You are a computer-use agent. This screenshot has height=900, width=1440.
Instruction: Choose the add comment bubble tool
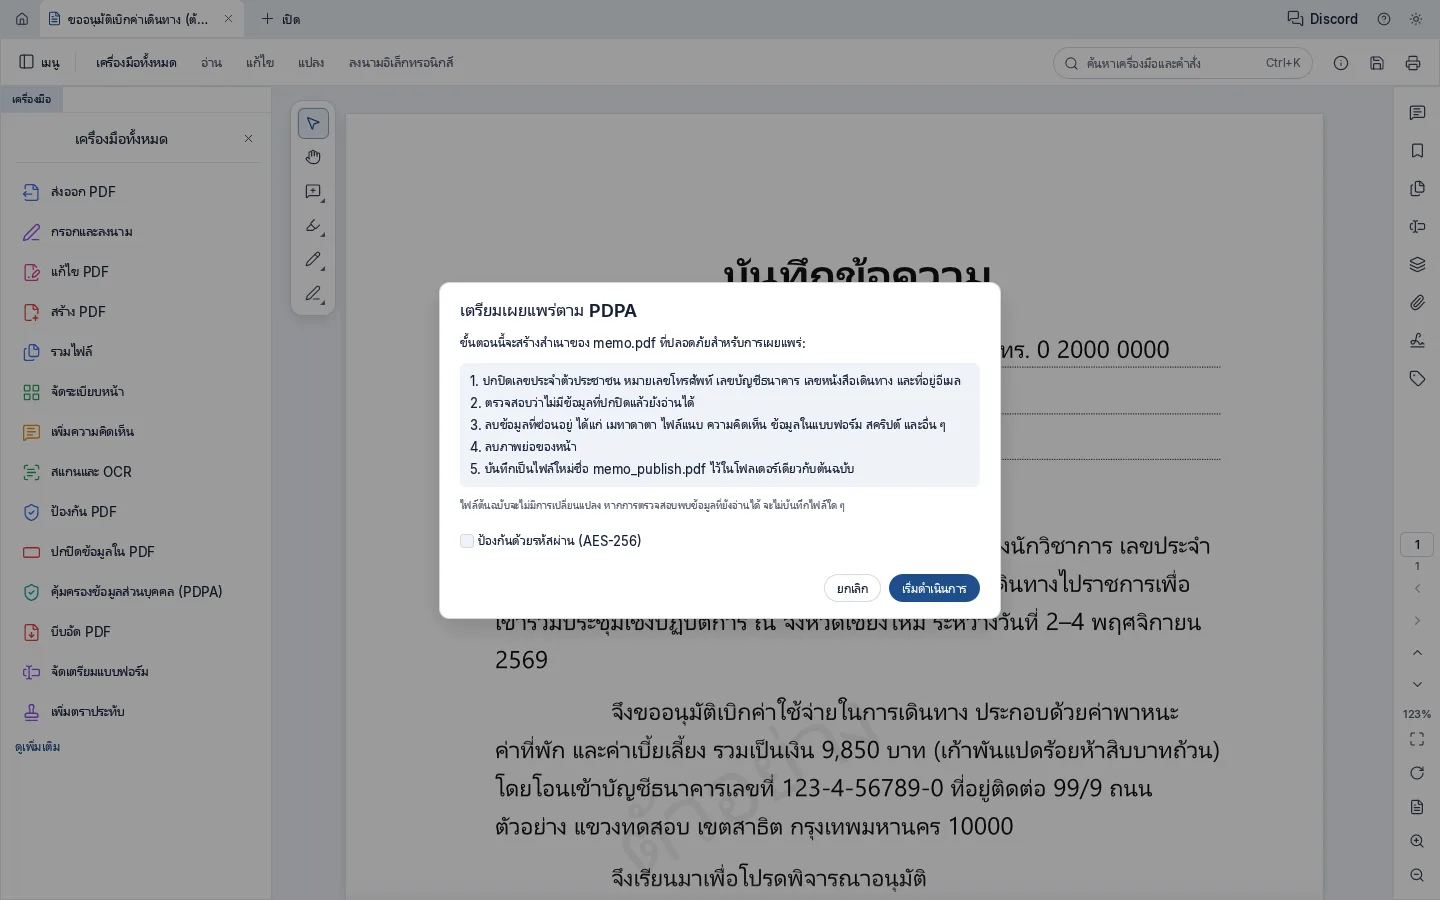pyautogui.click(x=313, y=191)
